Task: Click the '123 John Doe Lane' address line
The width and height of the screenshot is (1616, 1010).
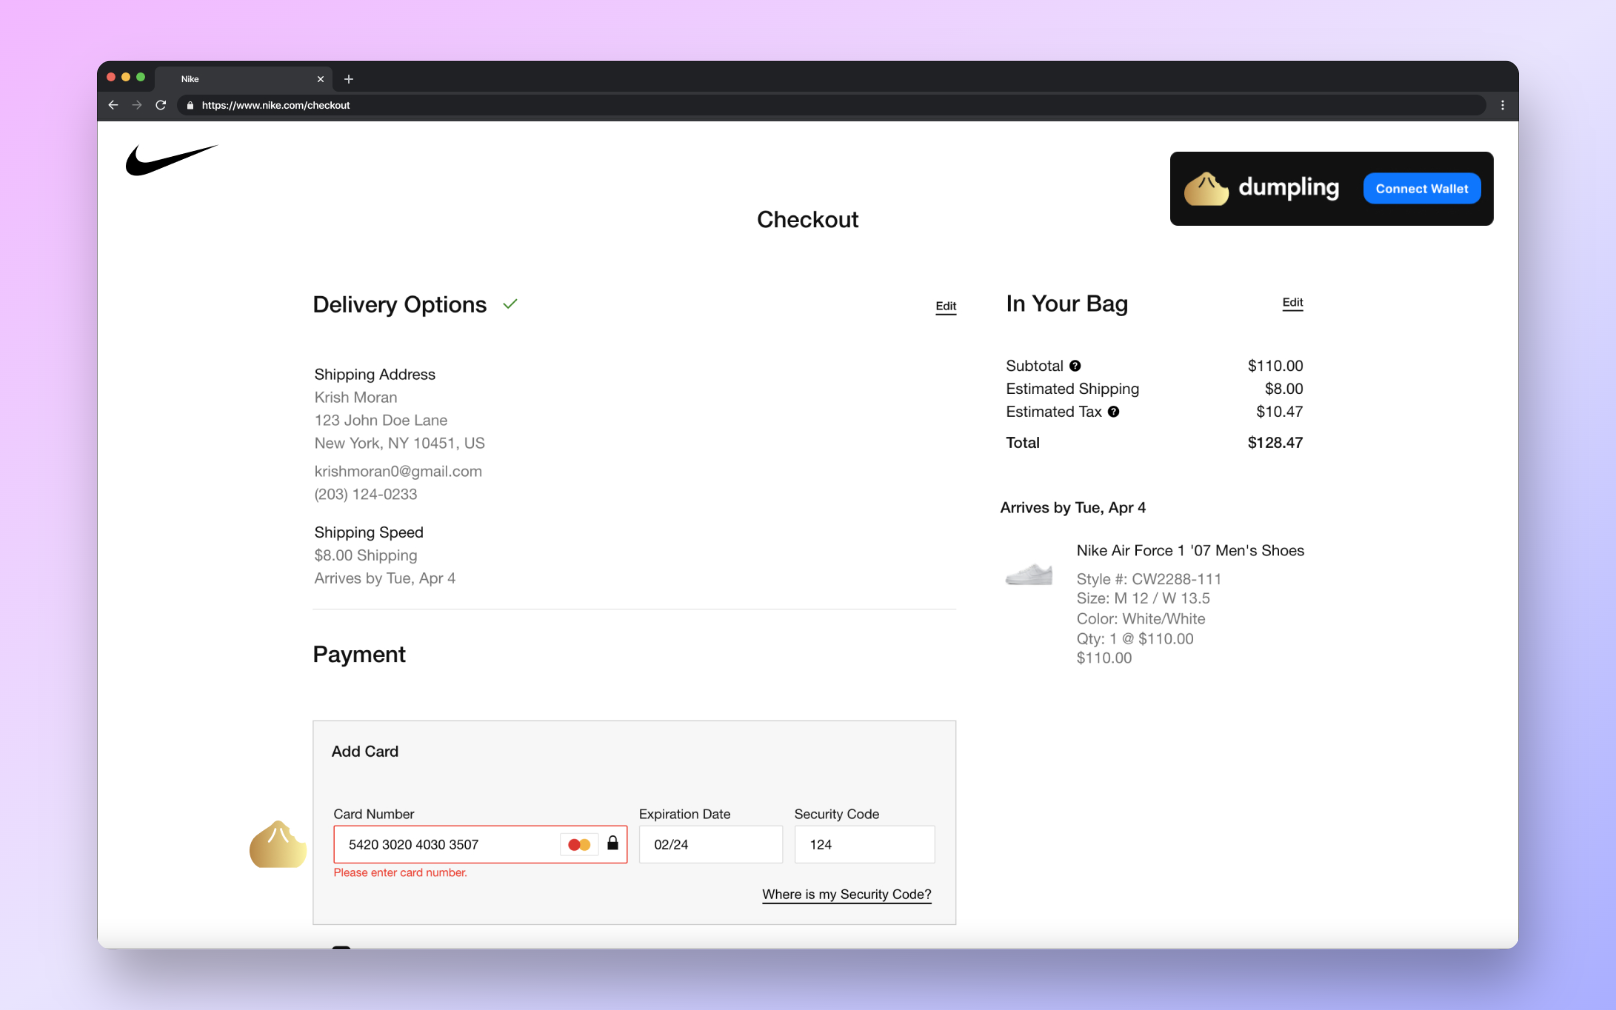Action: pyautogui.click(x=381, y=421)
